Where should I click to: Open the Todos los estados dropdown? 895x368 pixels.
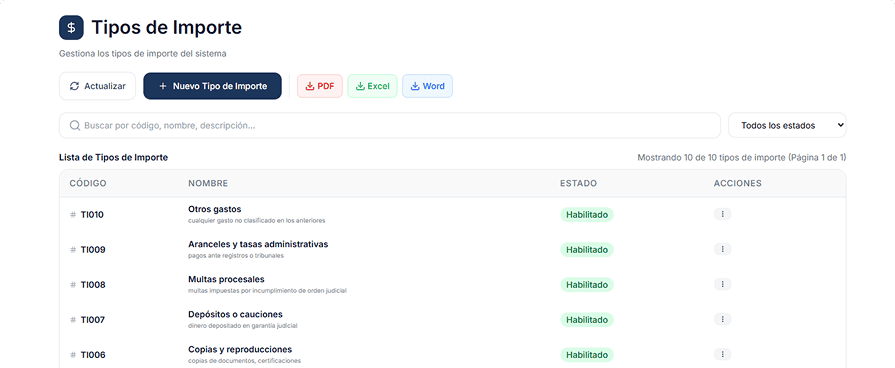[787, 126]
